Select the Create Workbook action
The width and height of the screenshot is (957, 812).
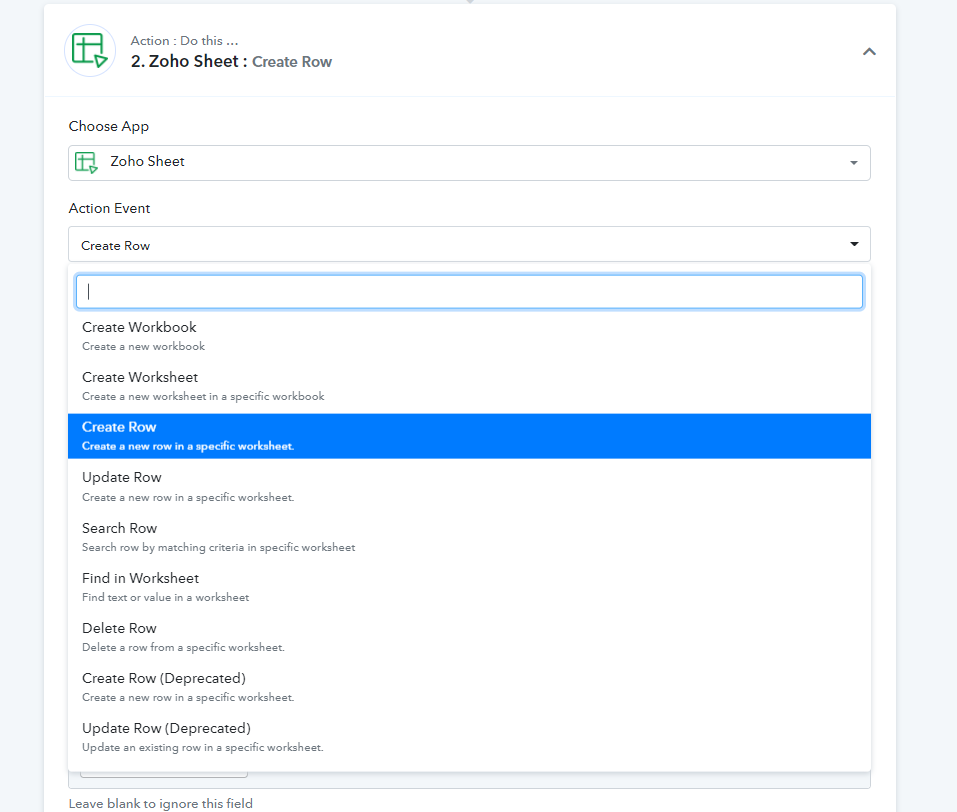click(x=469, y=336)
